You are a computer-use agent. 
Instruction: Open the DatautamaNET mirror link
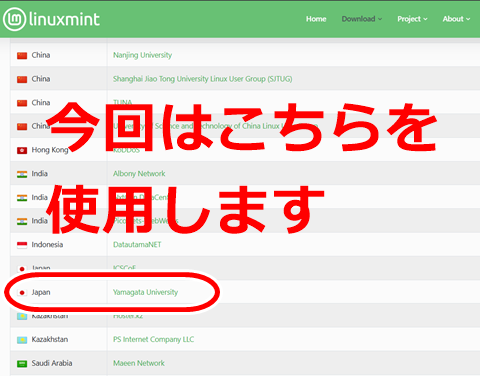tap(137, 245)
